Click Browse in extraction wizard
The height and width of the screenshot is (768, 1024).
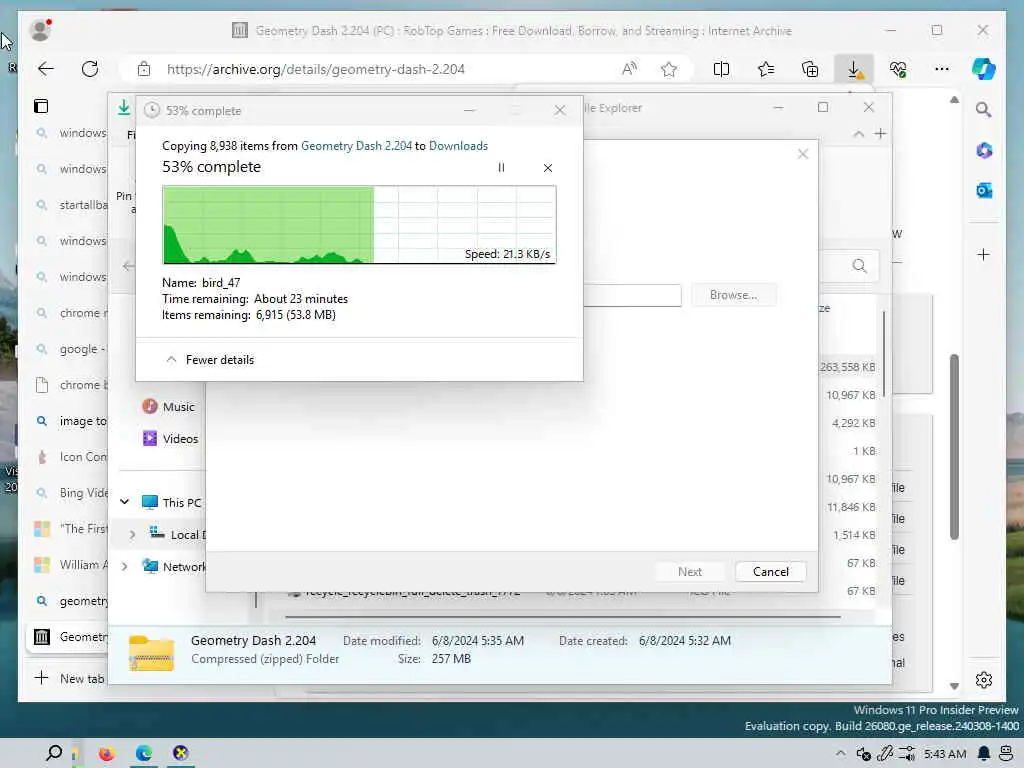coord(733,295)
